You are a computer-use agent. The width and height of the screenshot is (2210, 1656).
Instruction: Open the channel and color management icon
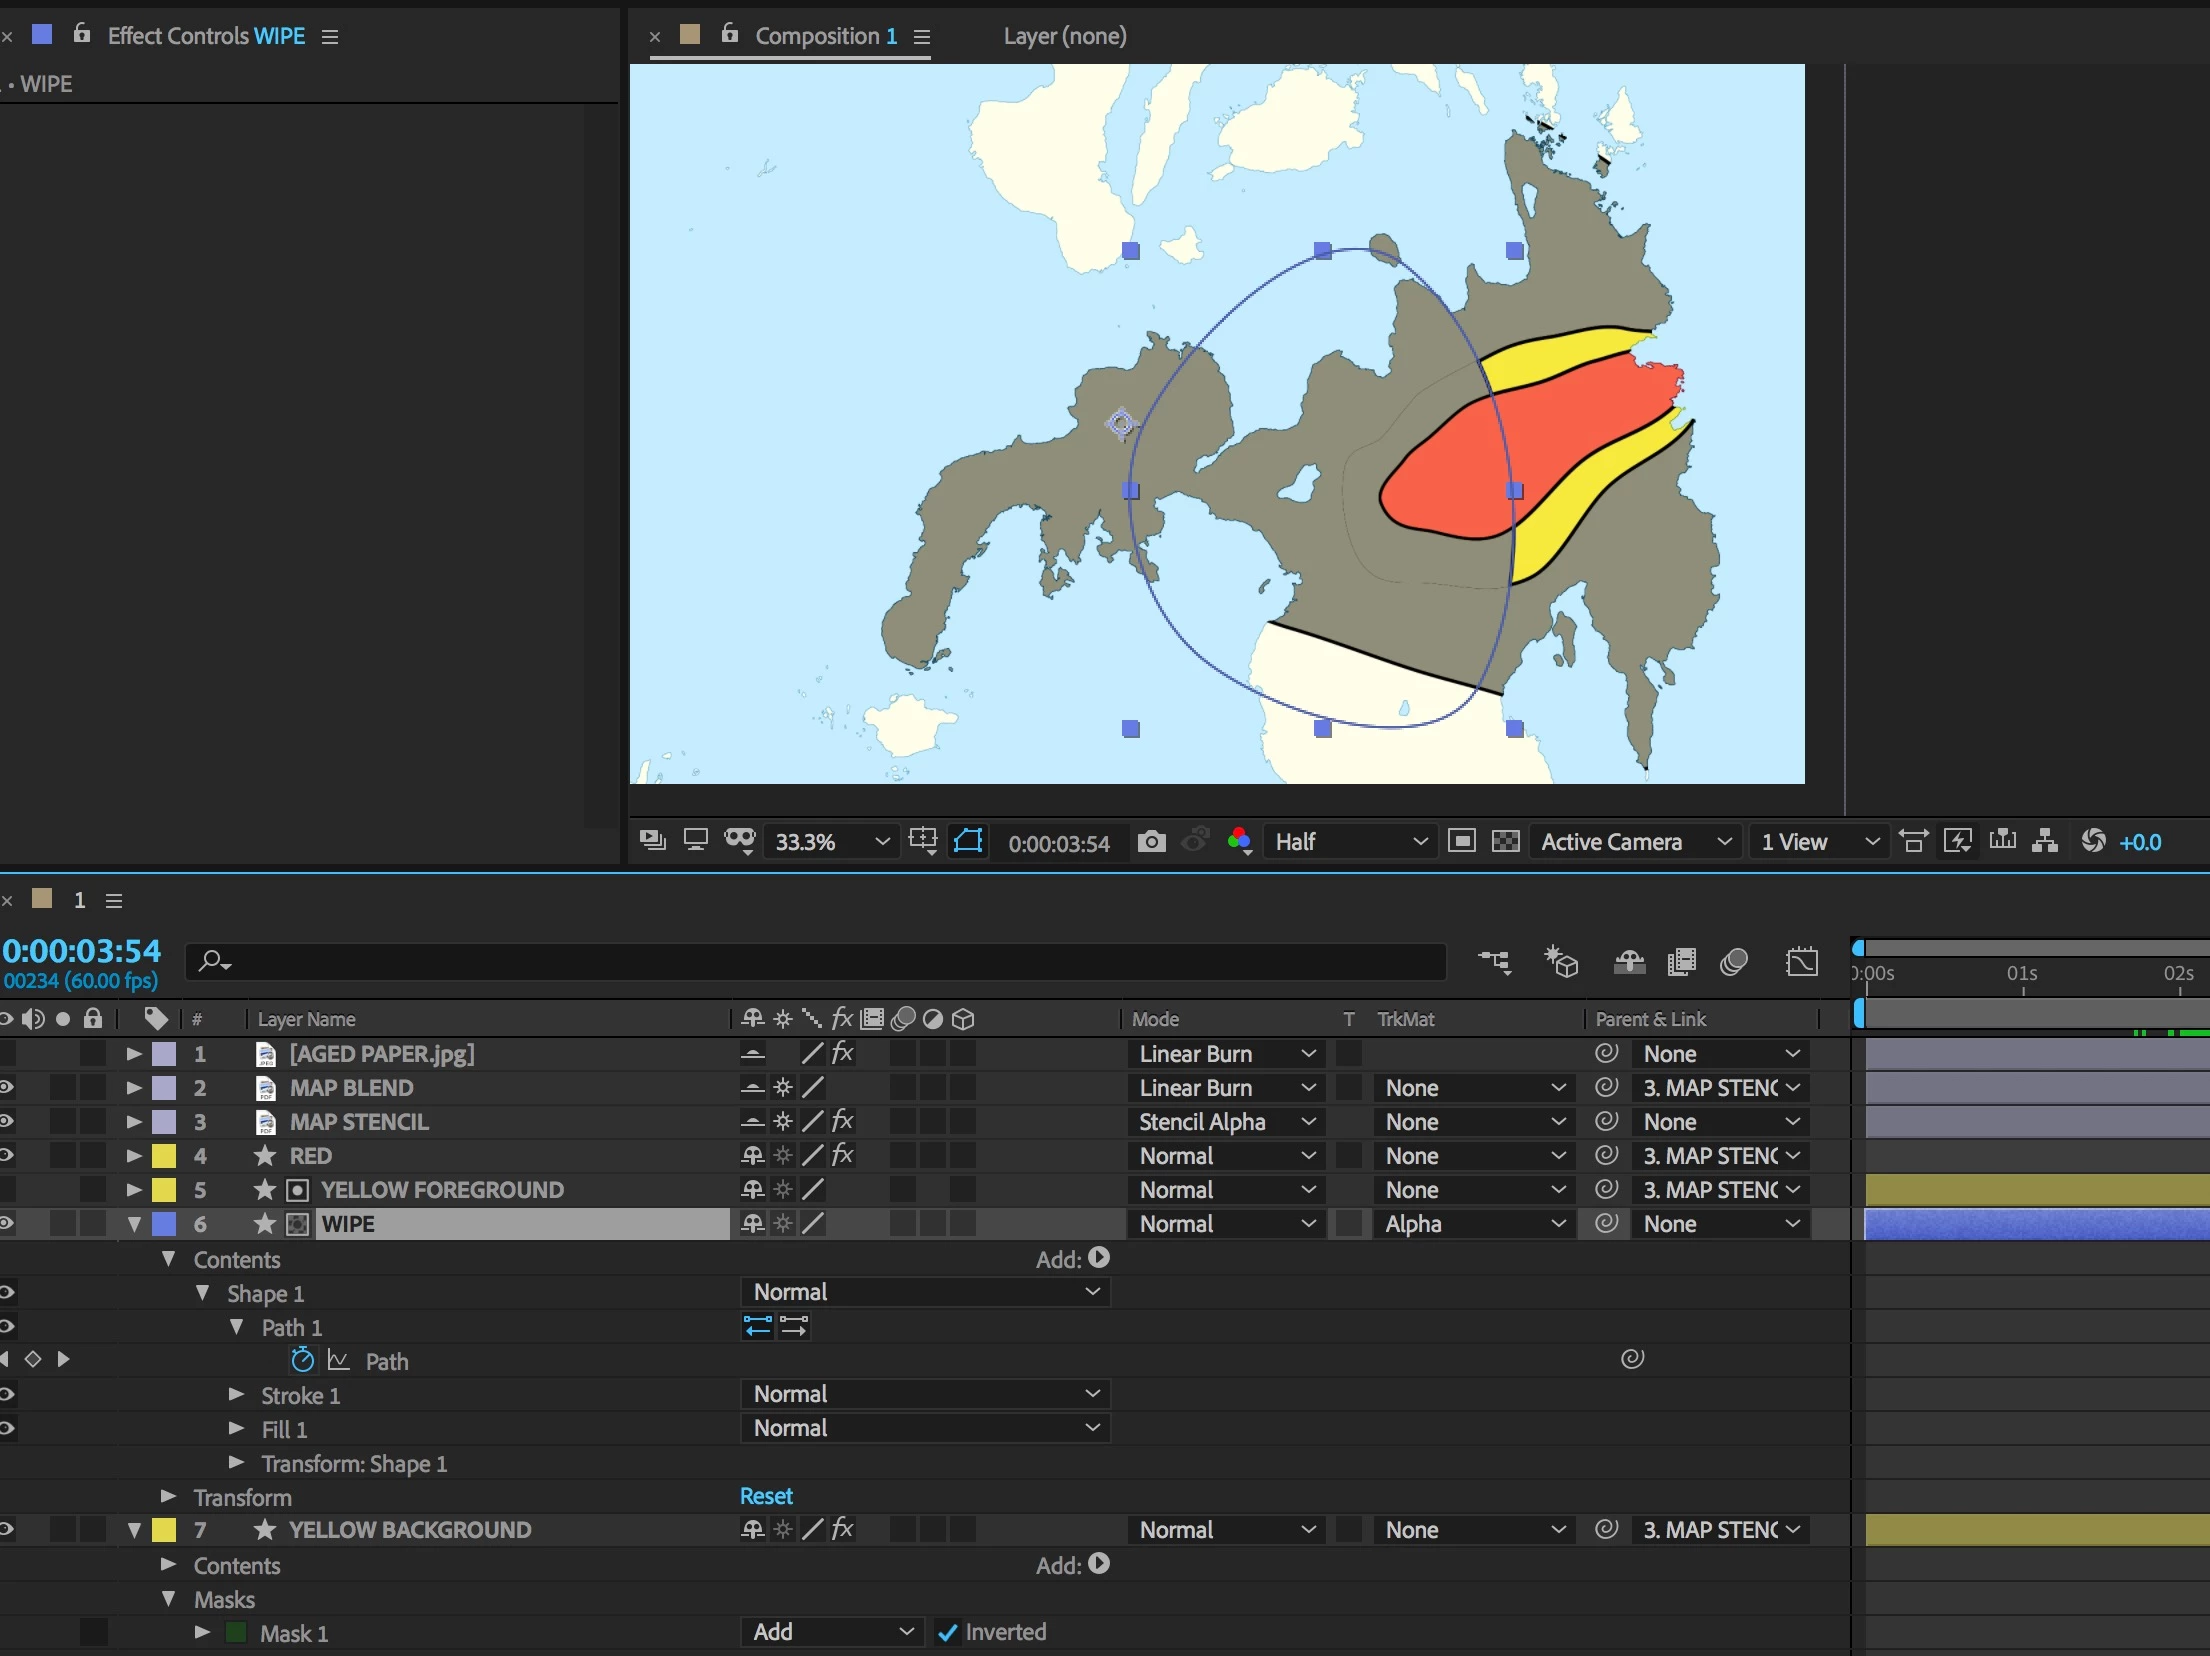(x=1239, y=841)
